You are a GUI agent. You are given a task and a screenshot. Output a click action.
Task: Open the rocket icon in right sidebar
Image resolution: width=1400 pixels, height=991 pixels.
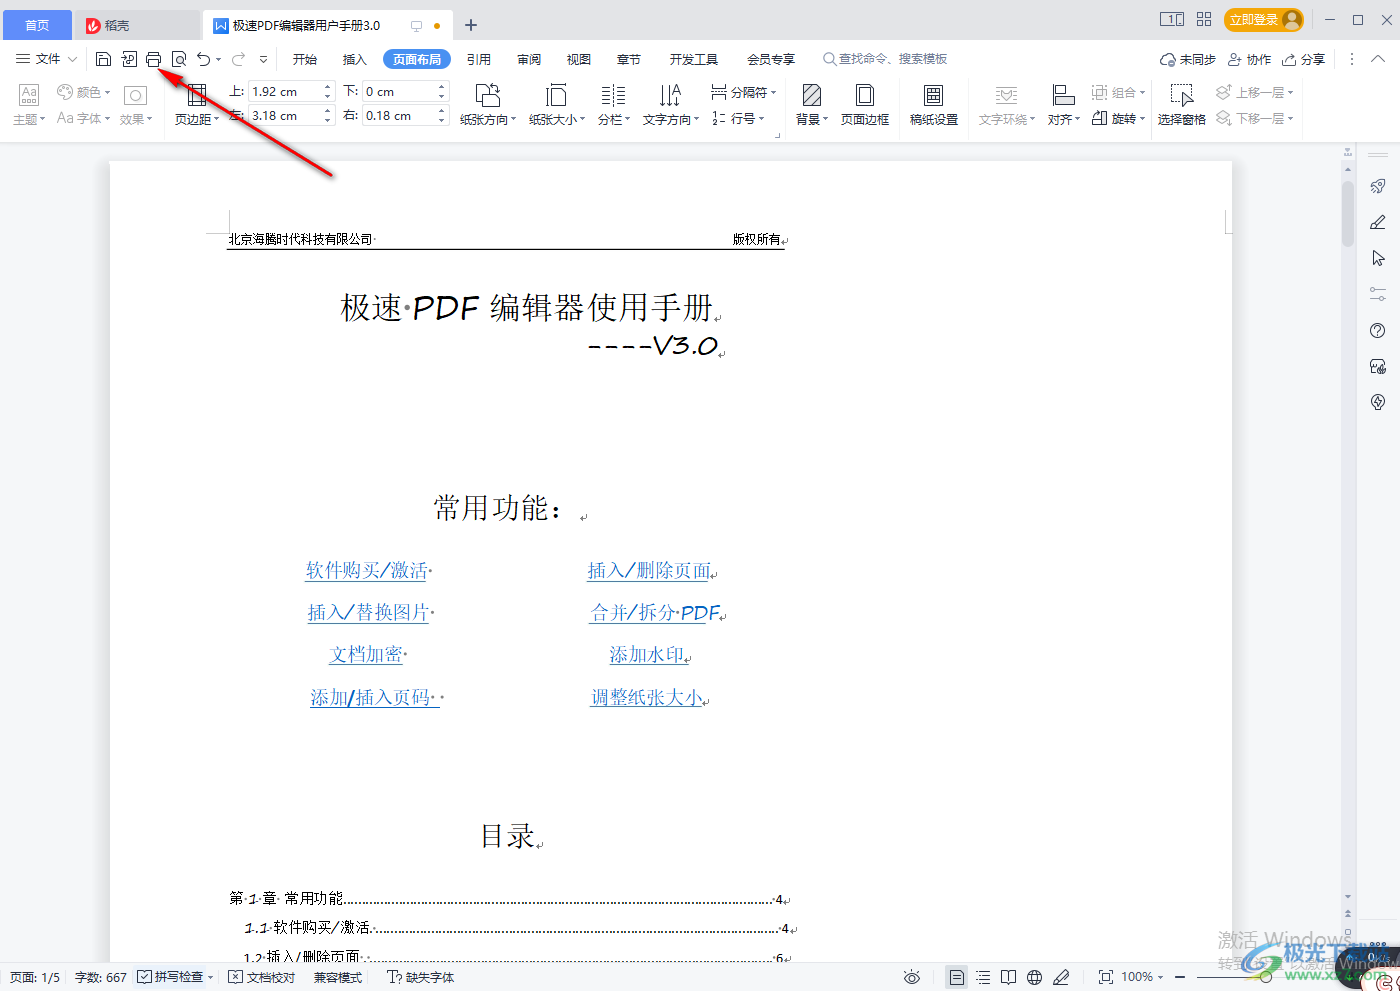1378,187
